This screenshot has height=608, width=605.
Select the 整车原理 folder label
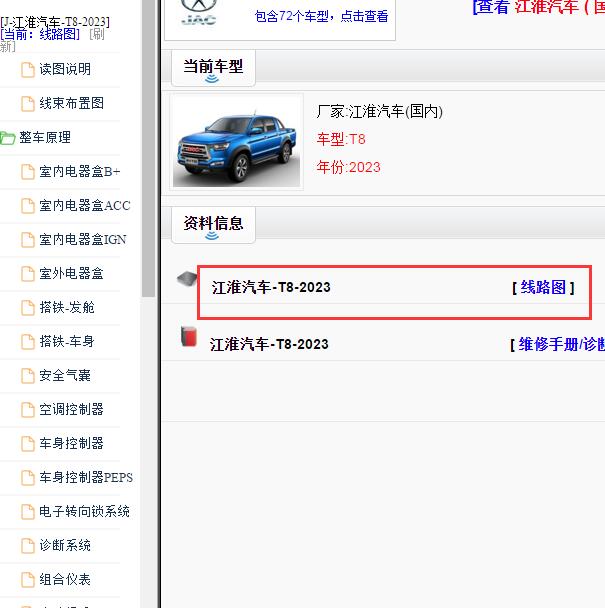coord(45,137)
